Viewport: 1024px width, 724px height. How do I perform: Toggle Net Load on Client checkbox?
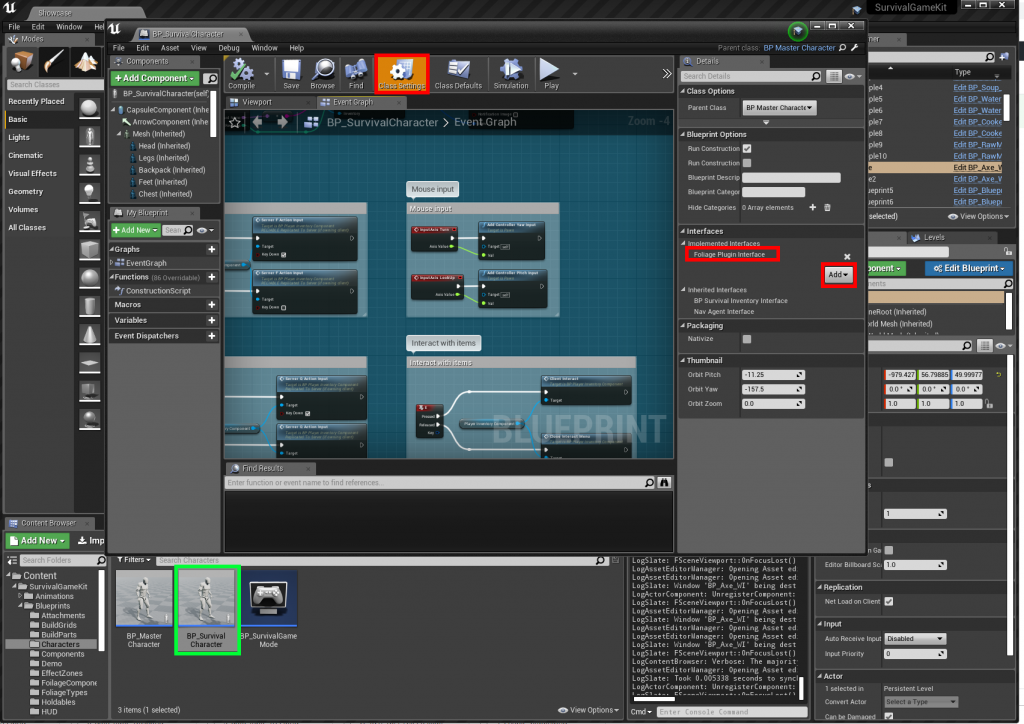(889, 602)
